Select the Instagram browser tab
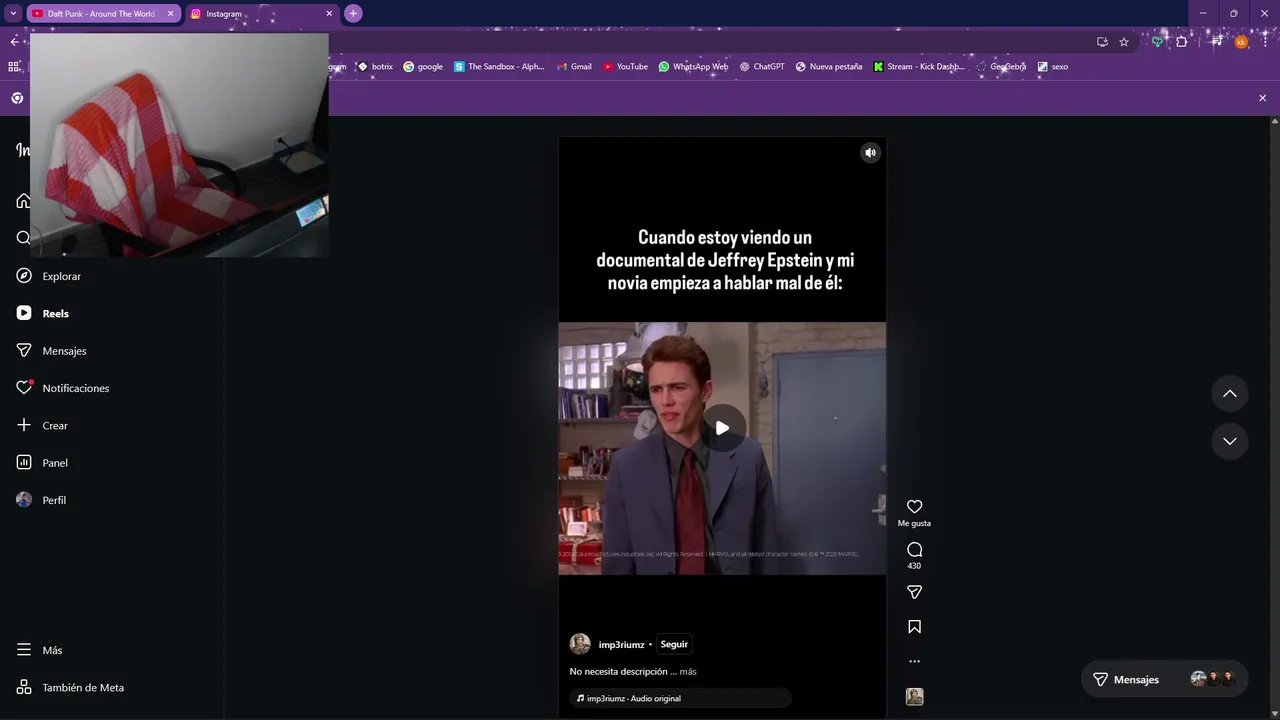 (x=260, y=14)
